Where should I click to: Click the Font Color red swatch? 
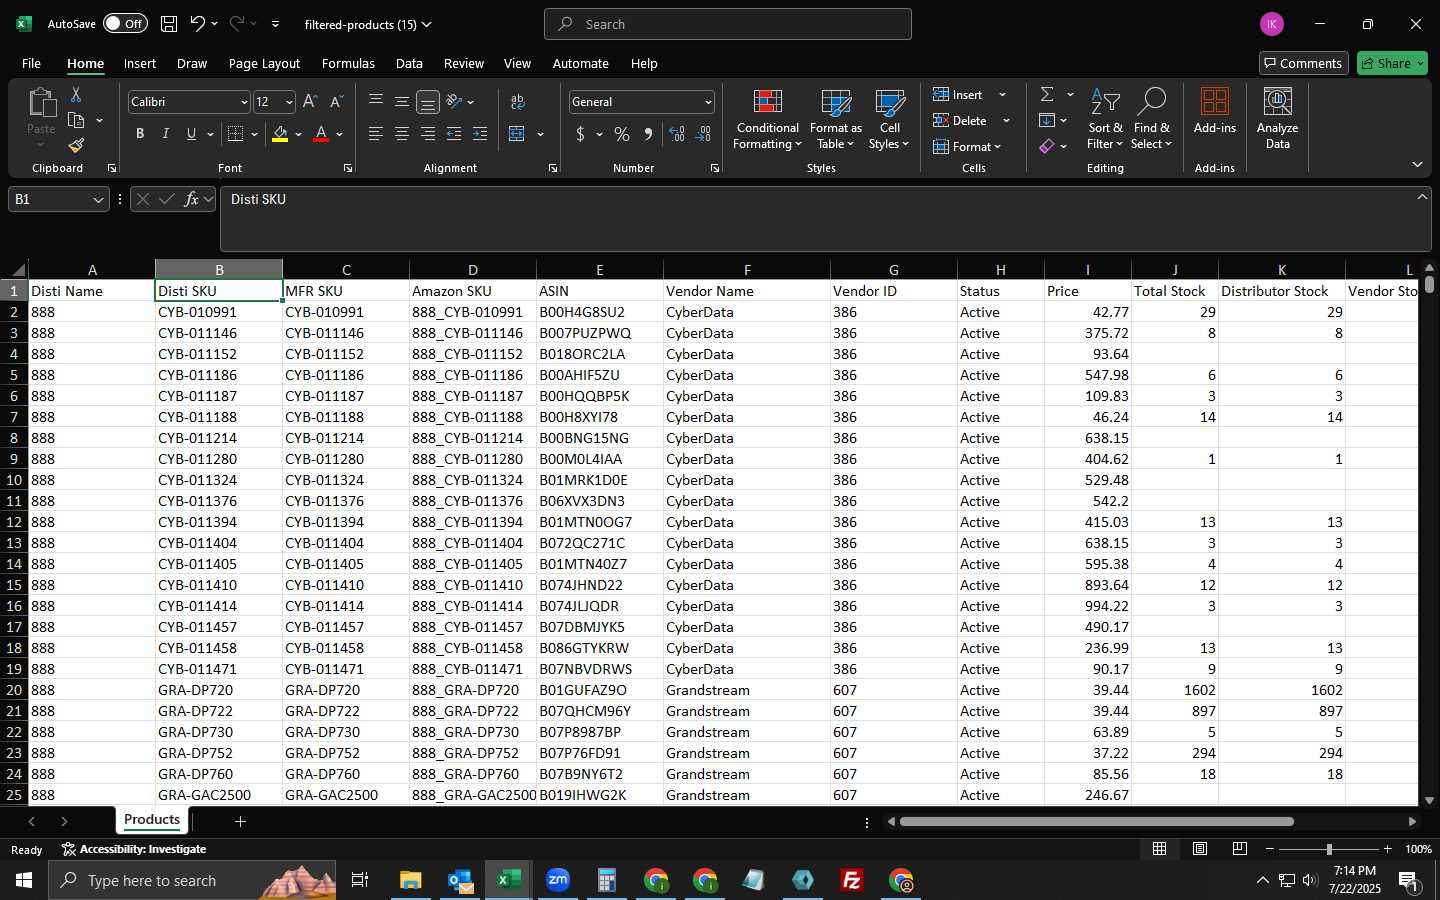[321, 134]
